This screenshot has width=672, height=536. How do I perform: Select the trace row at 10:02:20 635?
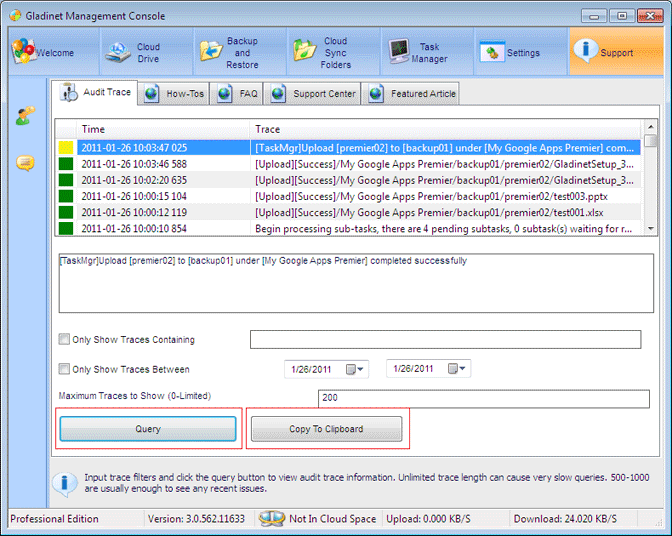[x=348, y=180]
